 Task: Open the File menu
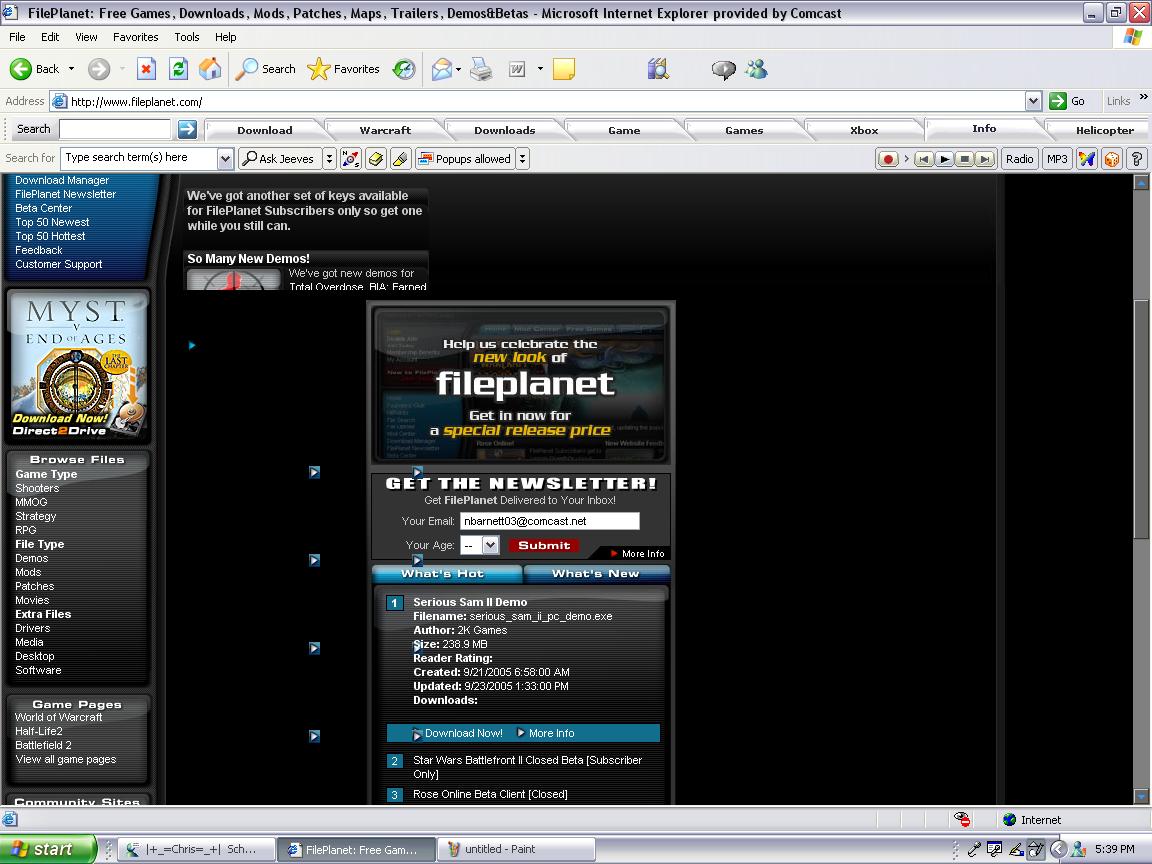pos(17,37)
